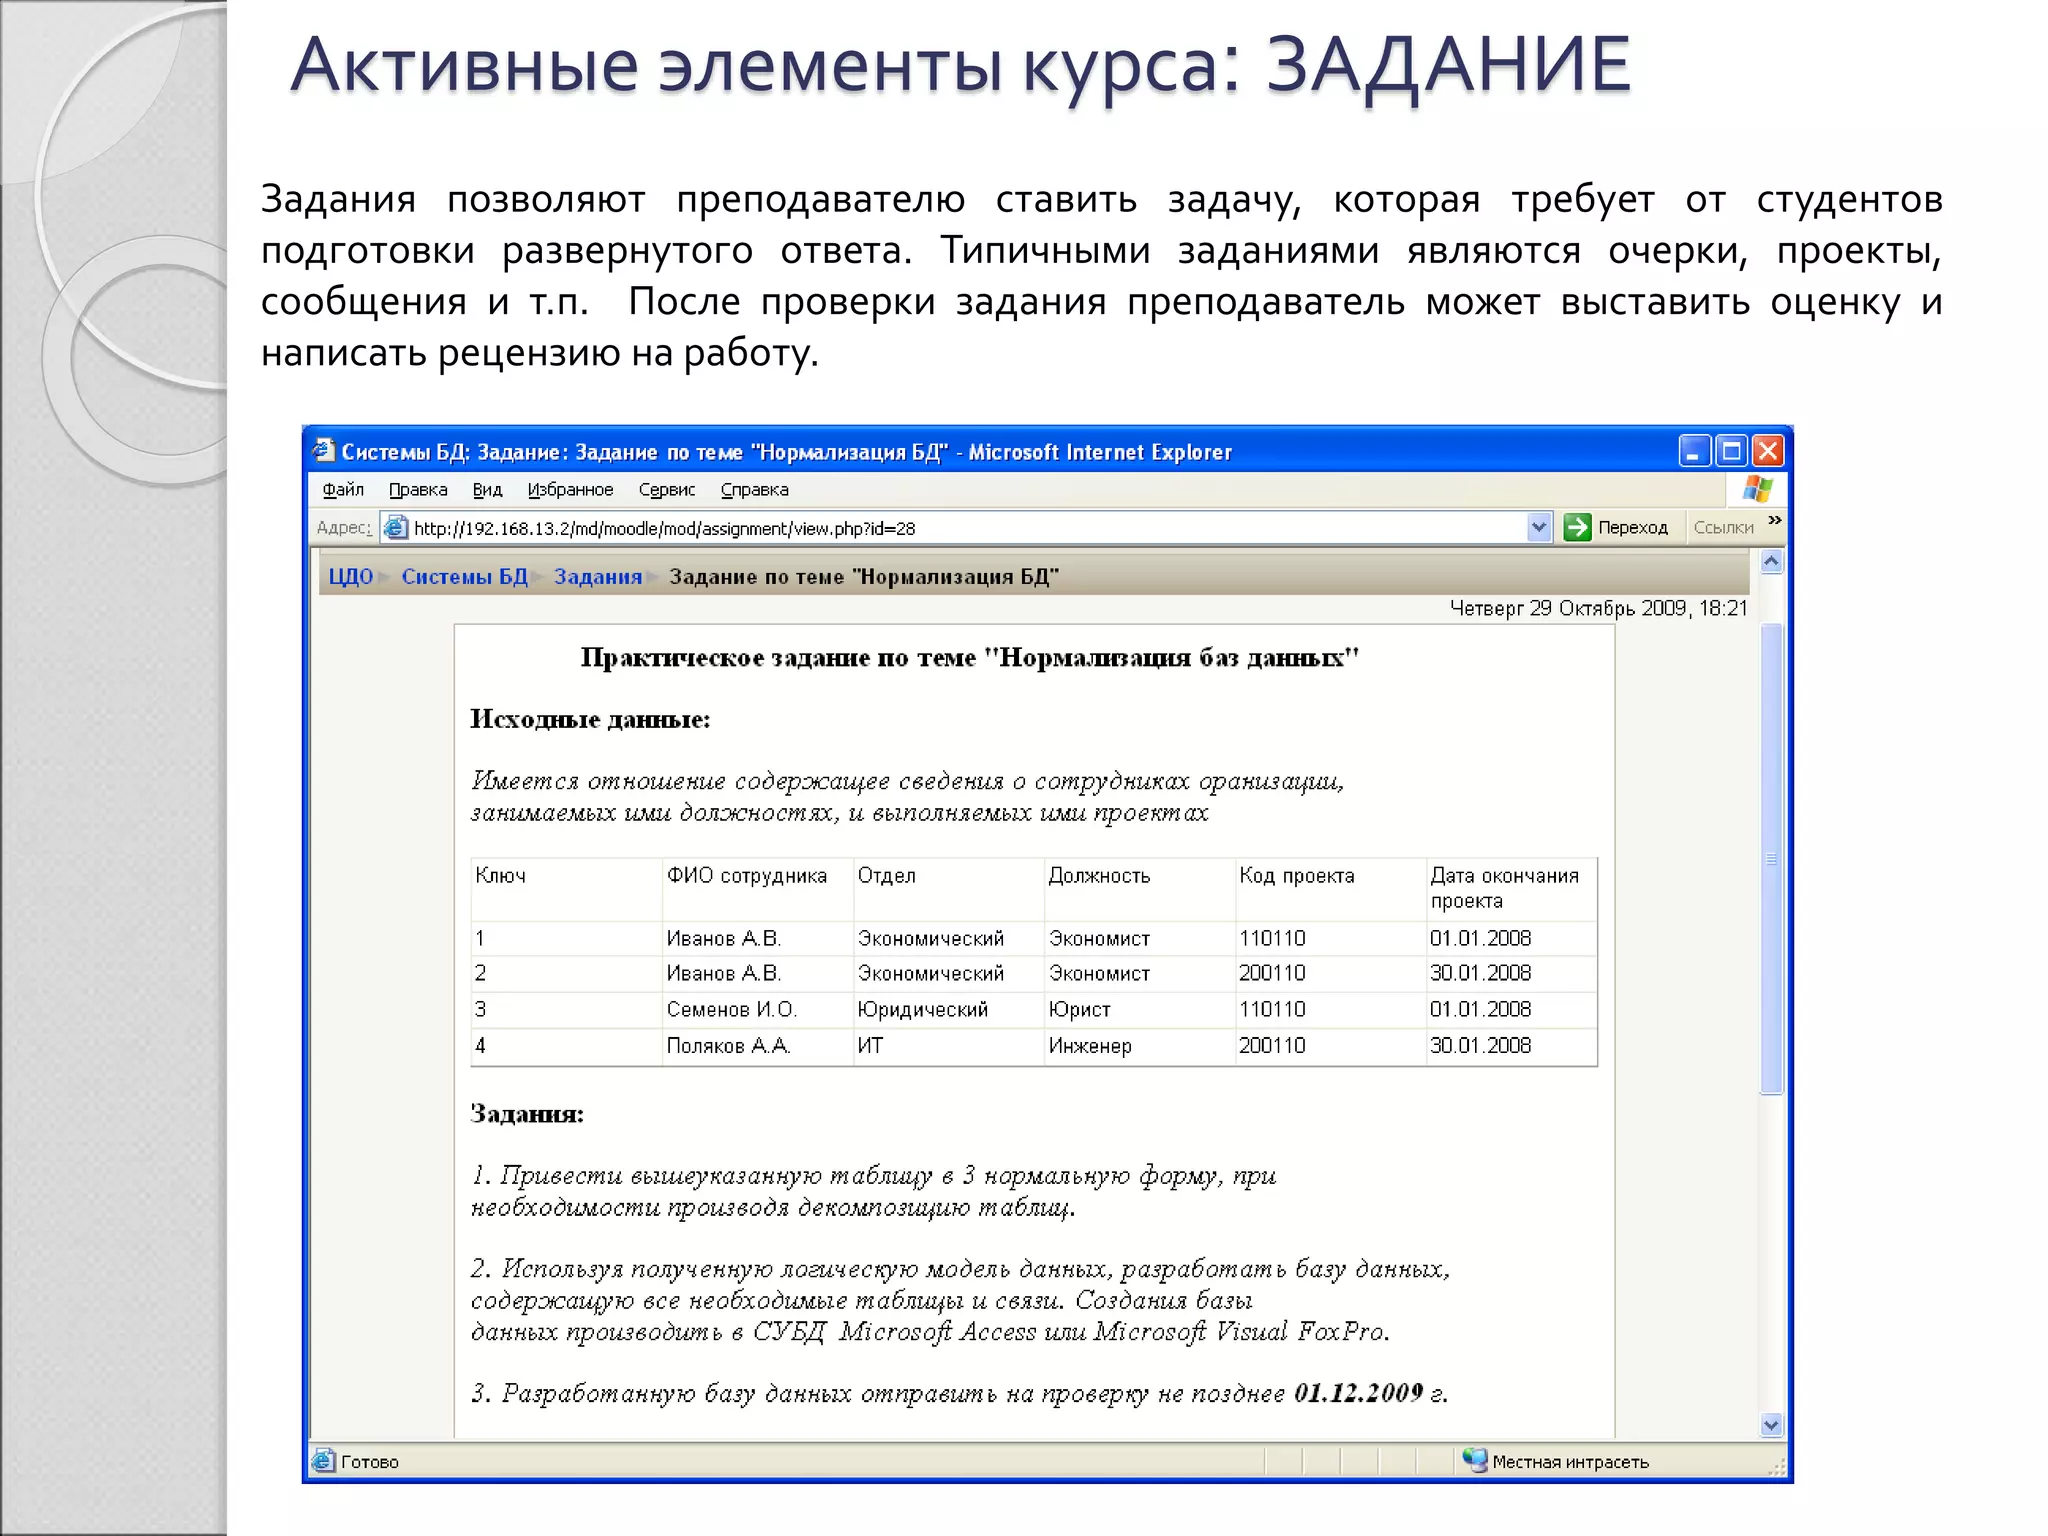
Task: Click the breadcrumb text 'Задание по теме "Нормализация БД"'
Action: click(864, 577)
